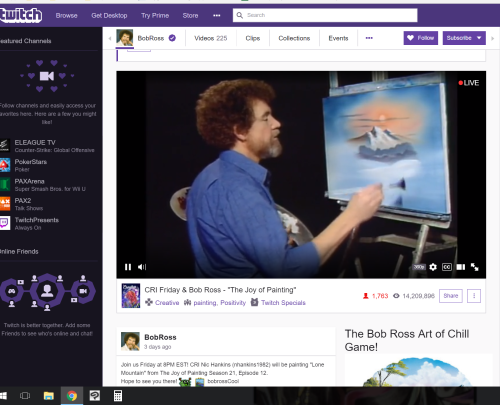This screenshot has height=405, width=500.
Task: Pause the live stream
Action: coord(128,267)
